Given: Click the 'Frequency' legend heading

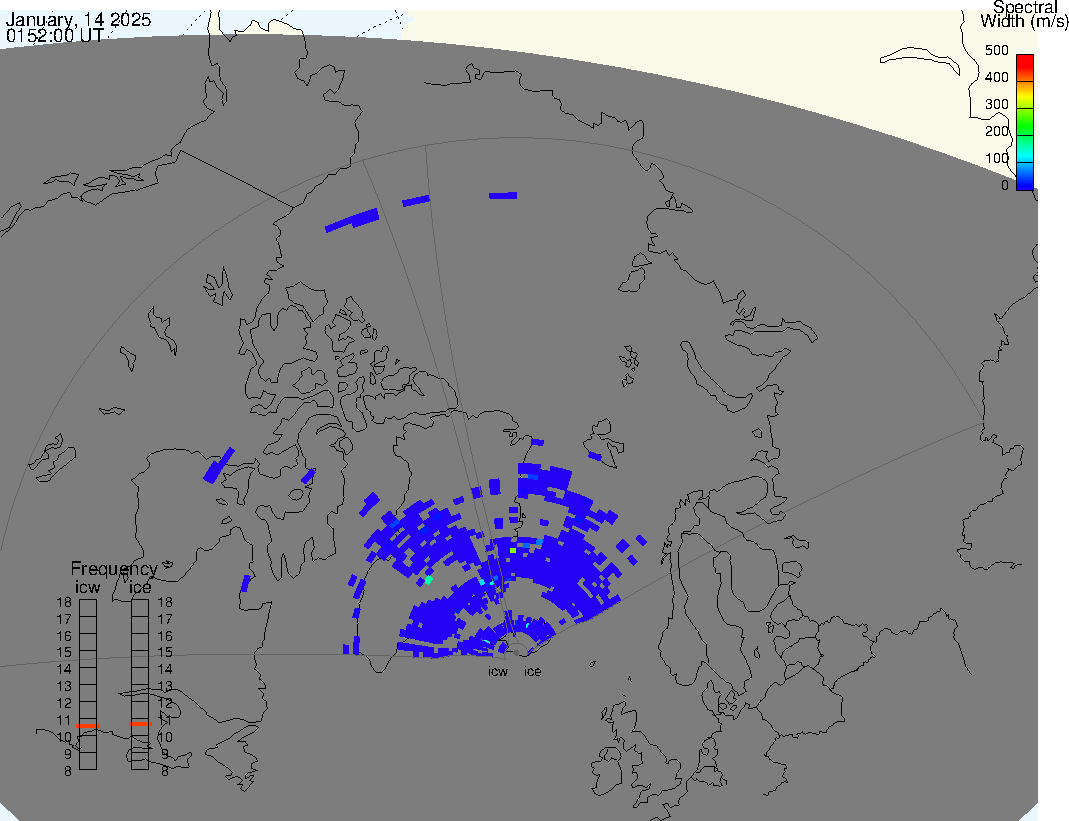Looking at the screenshot, I should click(x=114, y=569).
